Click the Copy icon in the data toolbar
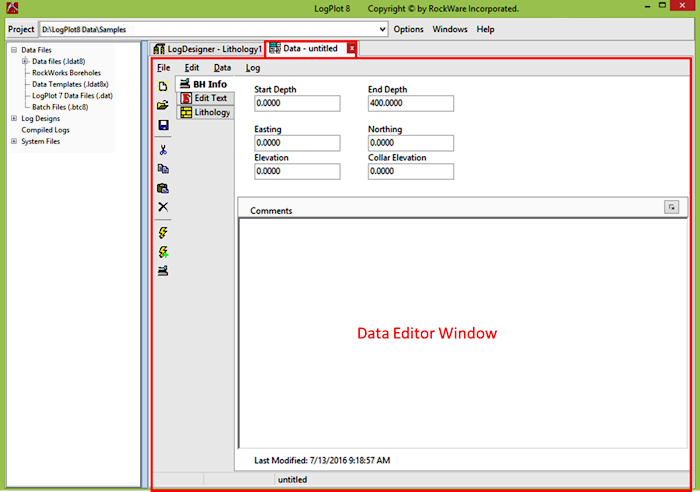The image size is (700, 492). click(163, 169)
